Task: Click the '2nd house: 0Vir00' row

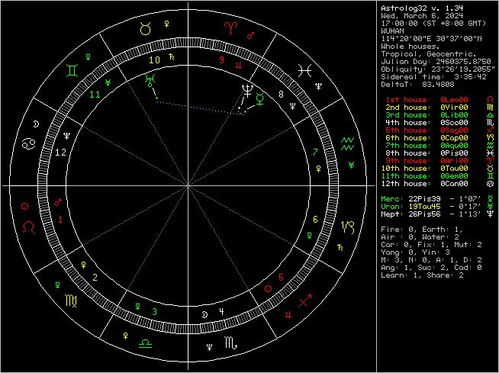Action: point(427,107)
